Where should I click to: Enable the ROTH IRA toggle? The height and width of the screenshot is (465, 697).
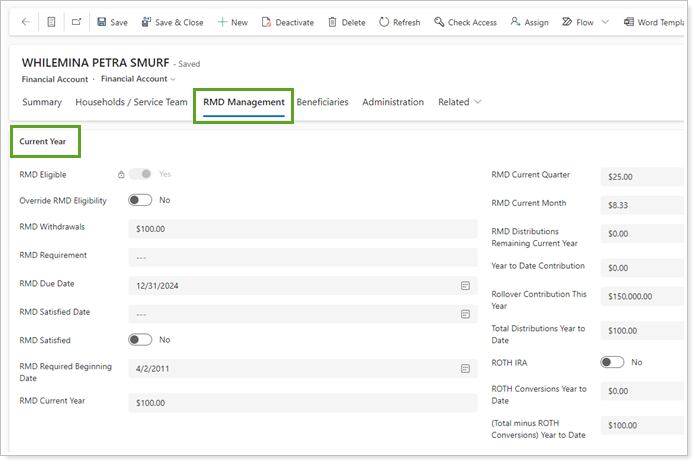pyautogui.click(x=611, y=362)
